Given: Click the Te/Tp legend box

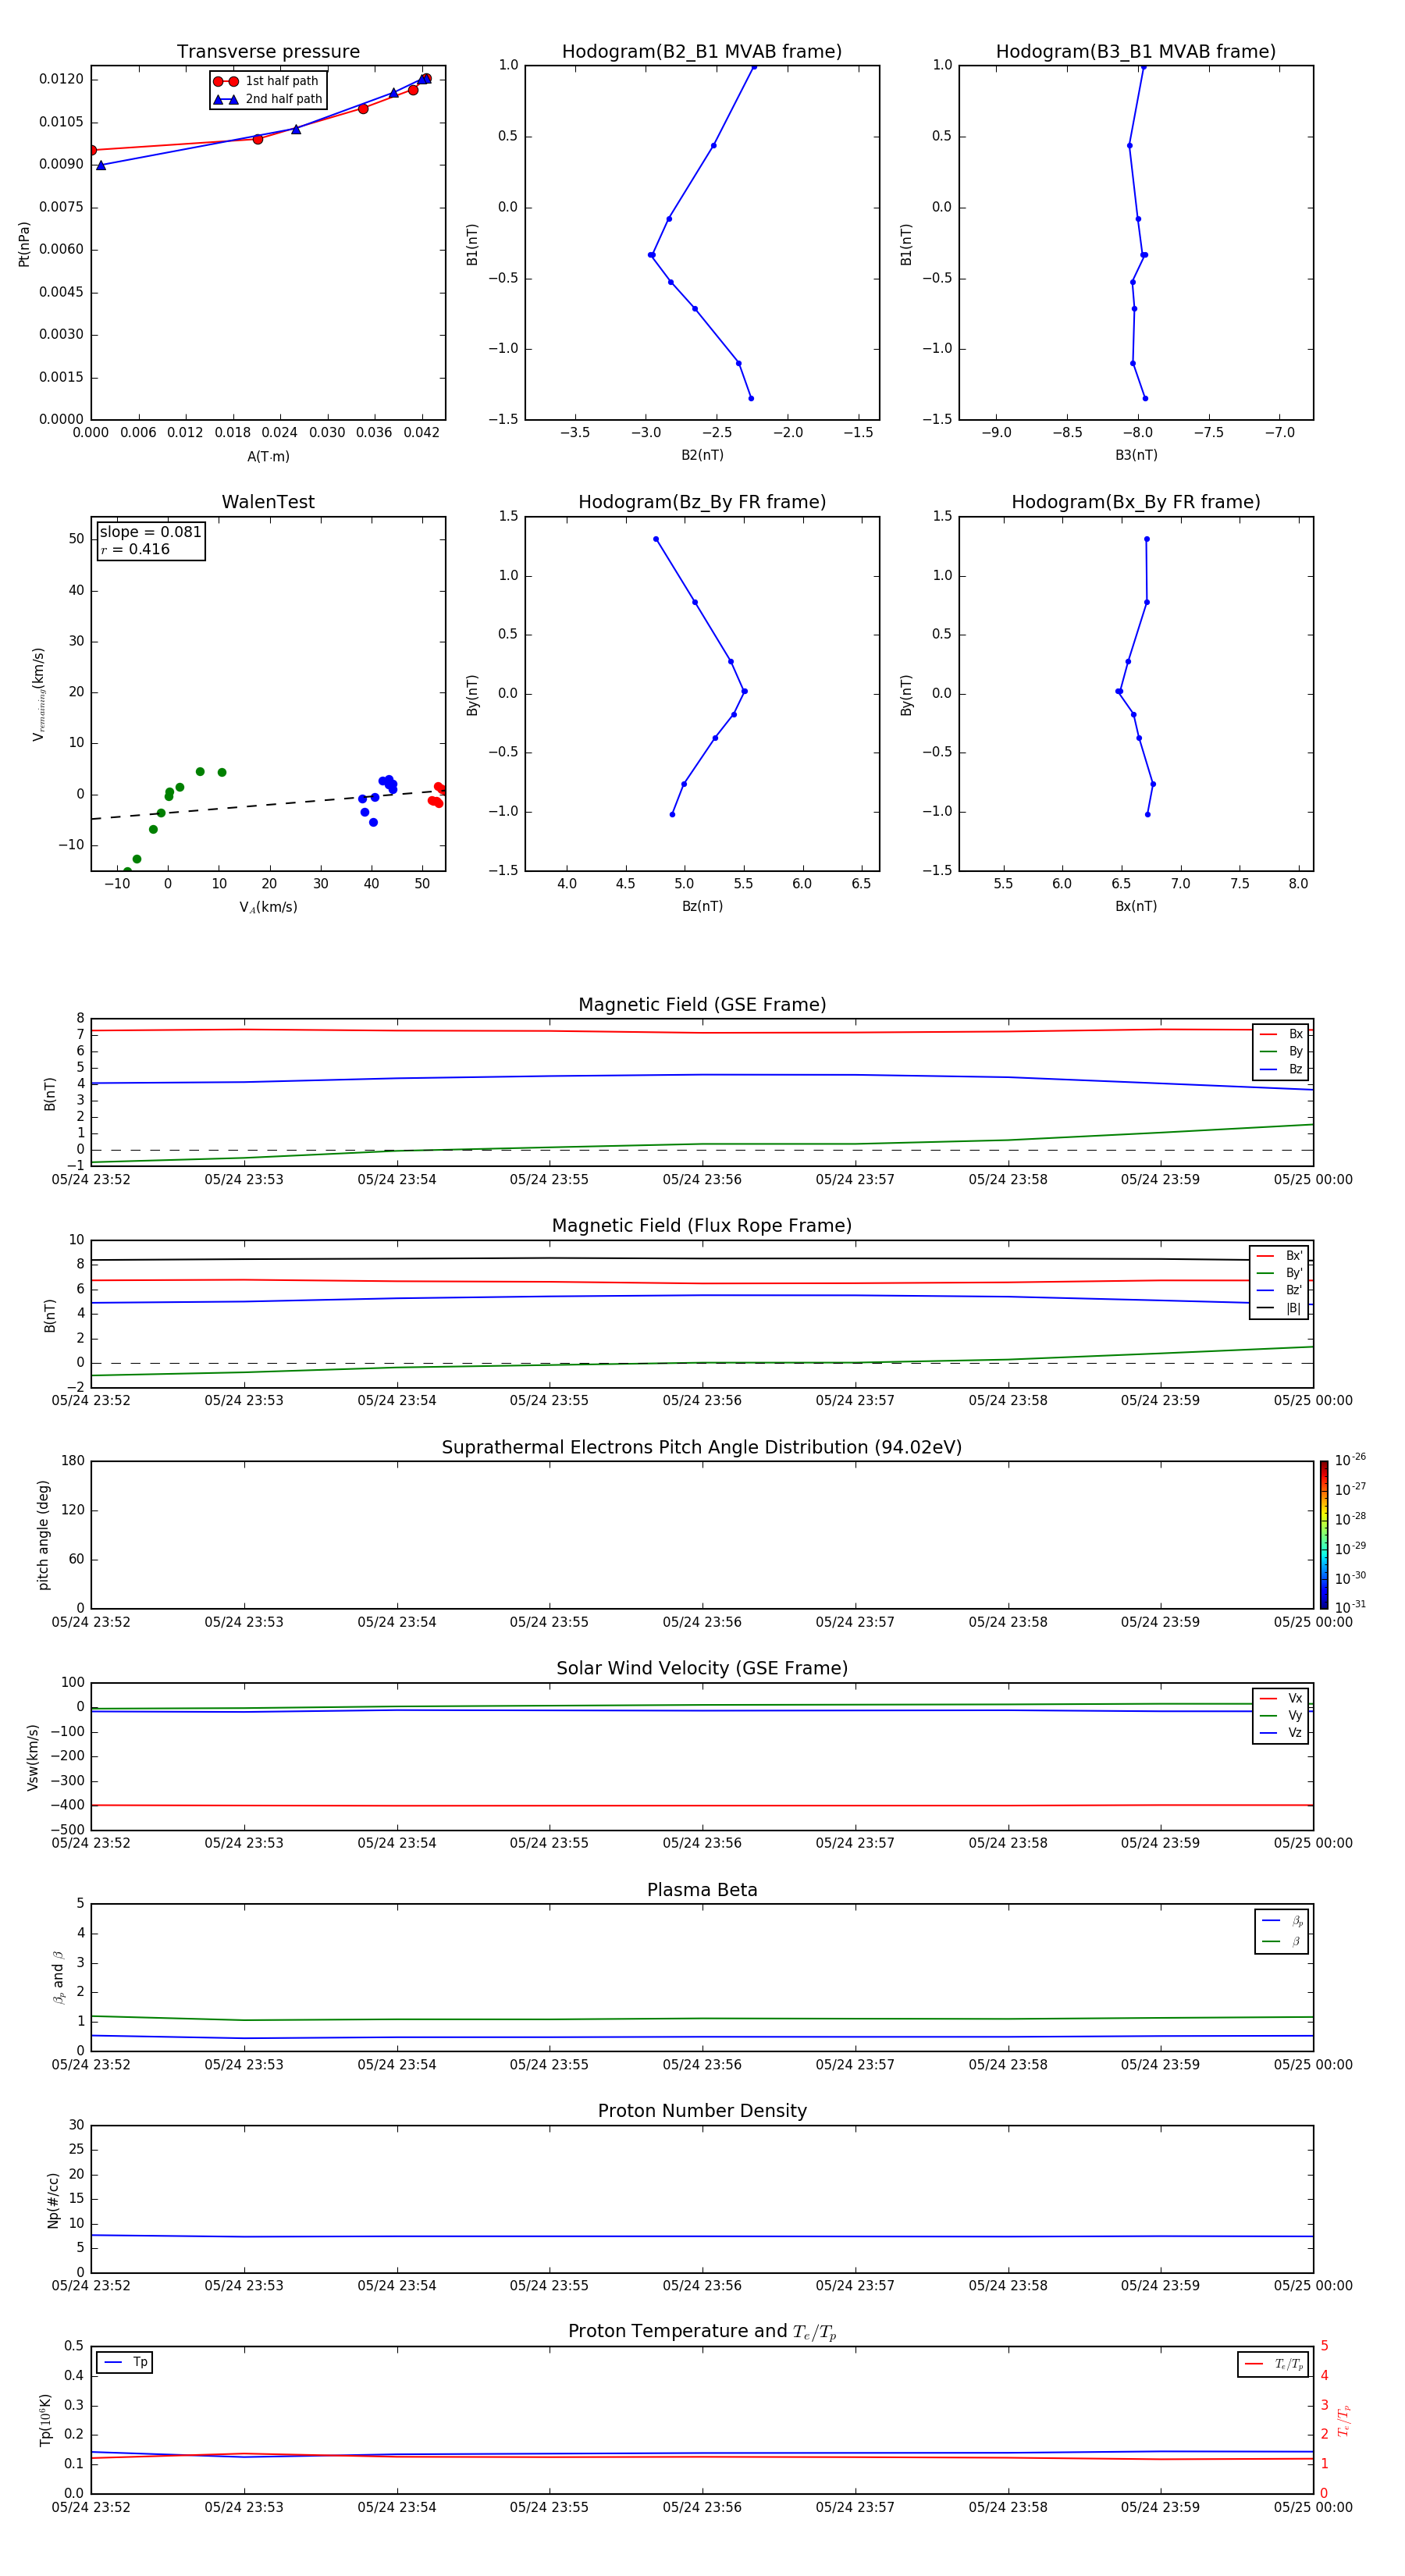Looking at the screenshot, I should [x=1273, y=2365].
